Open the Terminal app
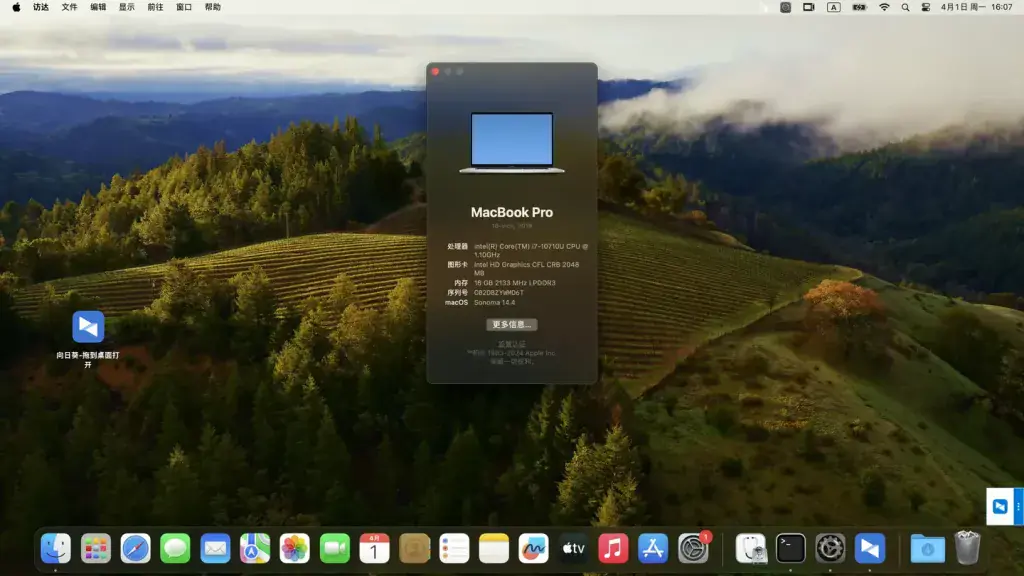 pyautogui.click(x=790, y=548)
